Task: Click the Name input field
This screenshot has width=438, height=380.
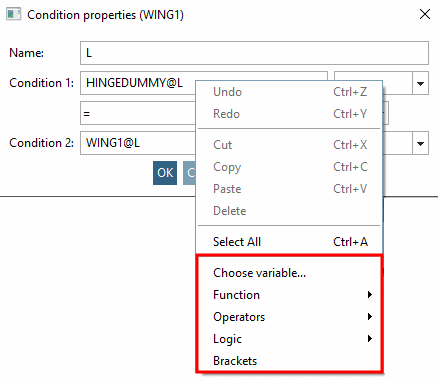Action: [254, 53]
